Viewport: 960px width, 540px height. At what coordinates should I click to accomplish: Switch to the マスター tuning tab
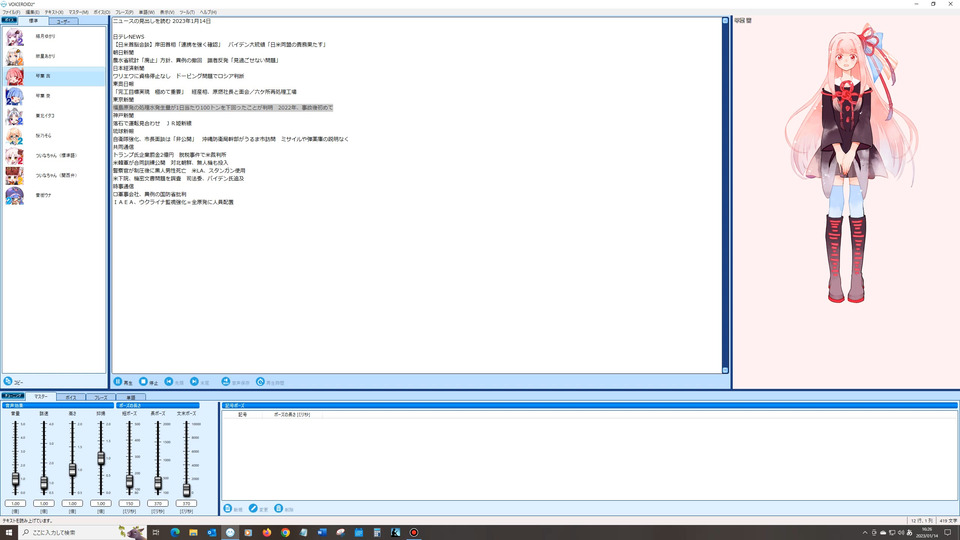tap(40, 397)
